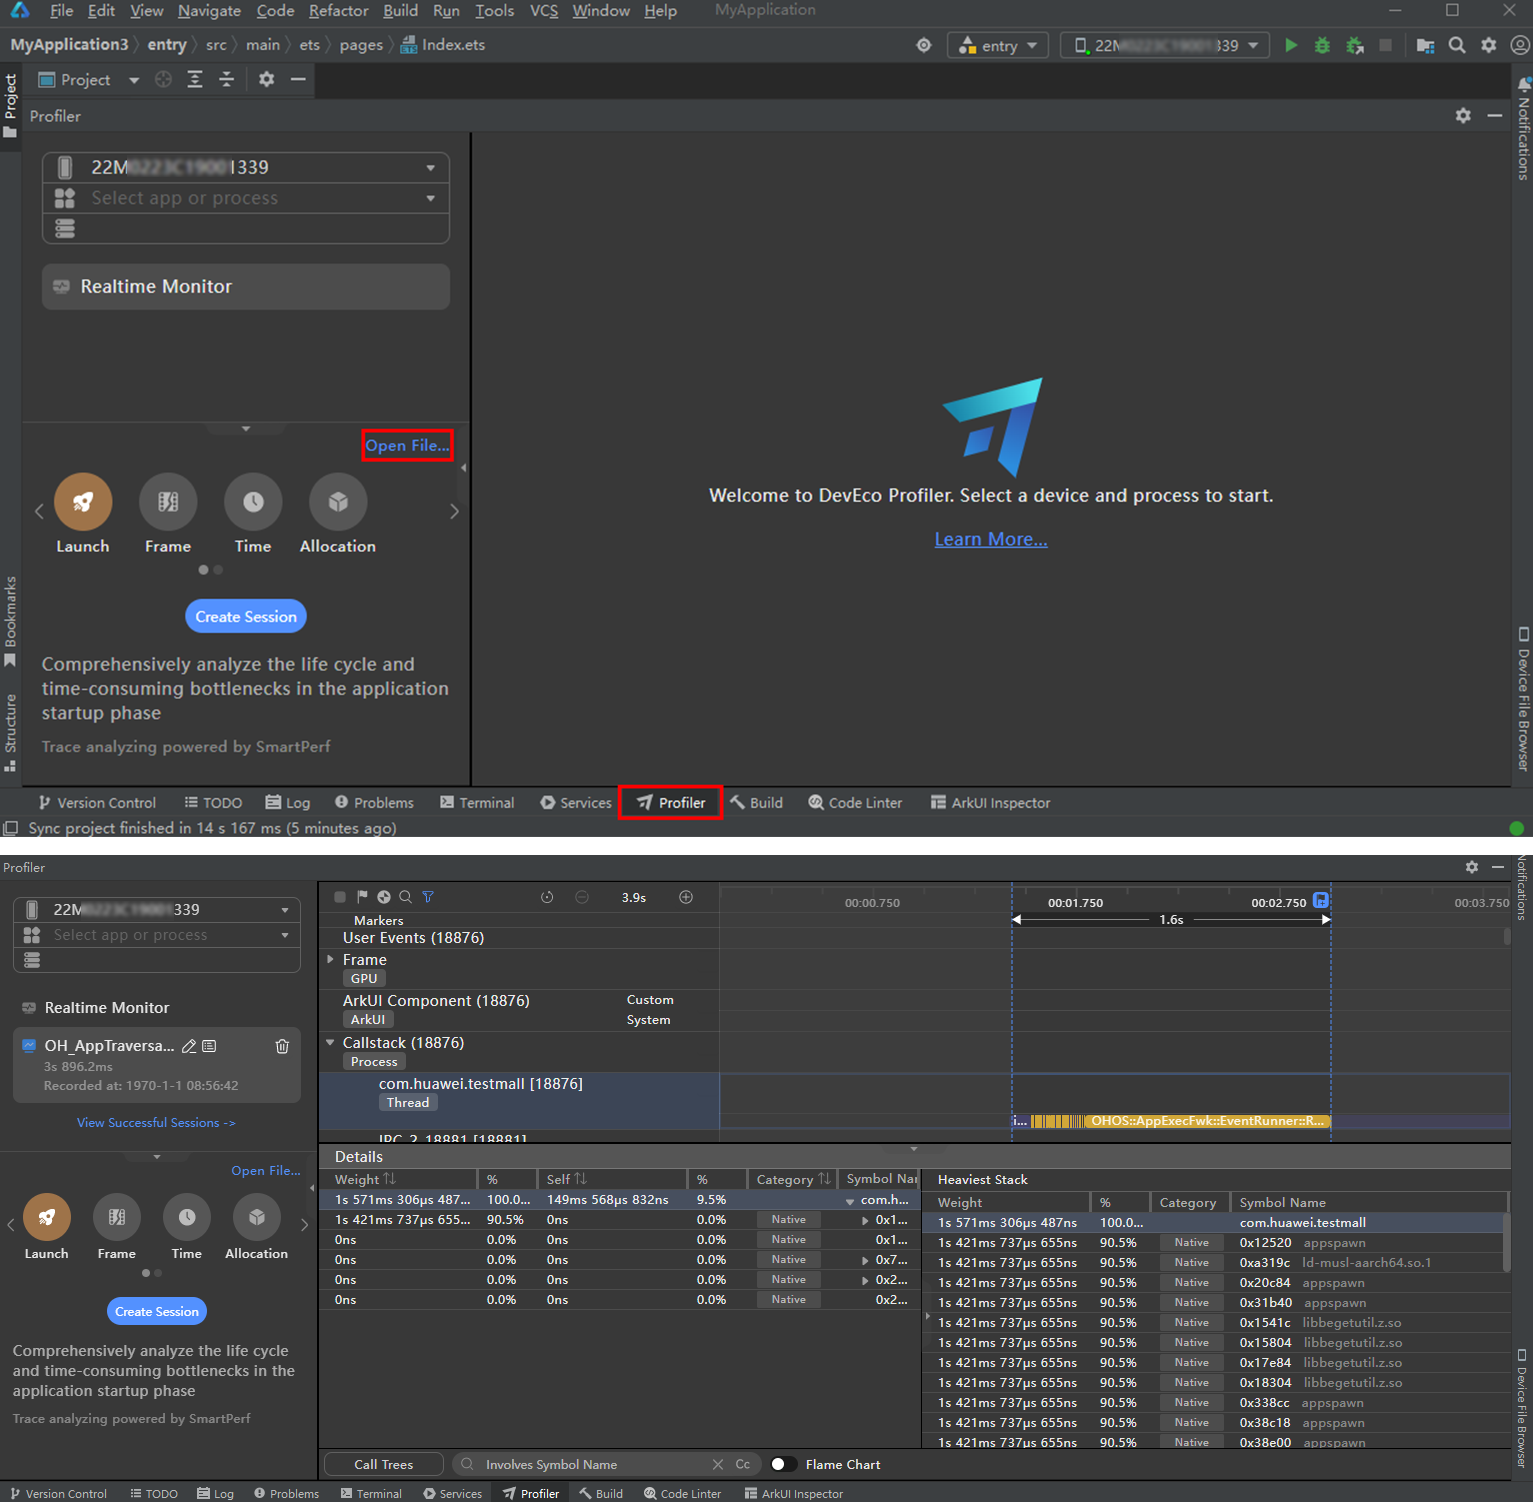This screenshot has width=1533, height=1502.
Task: Open the Learn More link
Action: coord(990,539)
